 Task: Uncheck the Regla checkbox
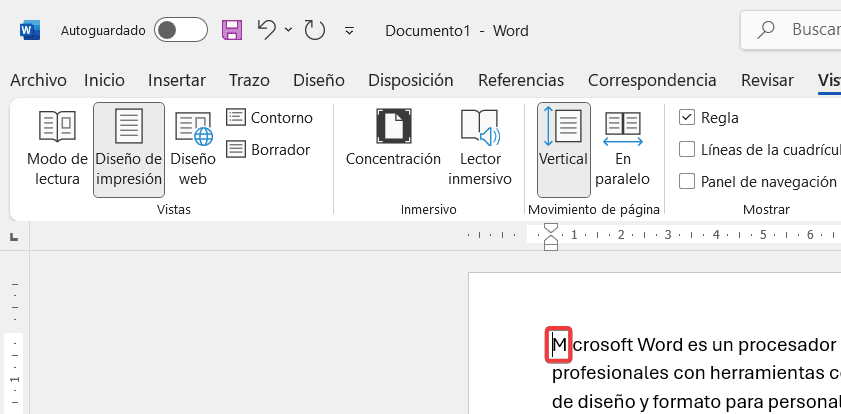tap(687, 117)
